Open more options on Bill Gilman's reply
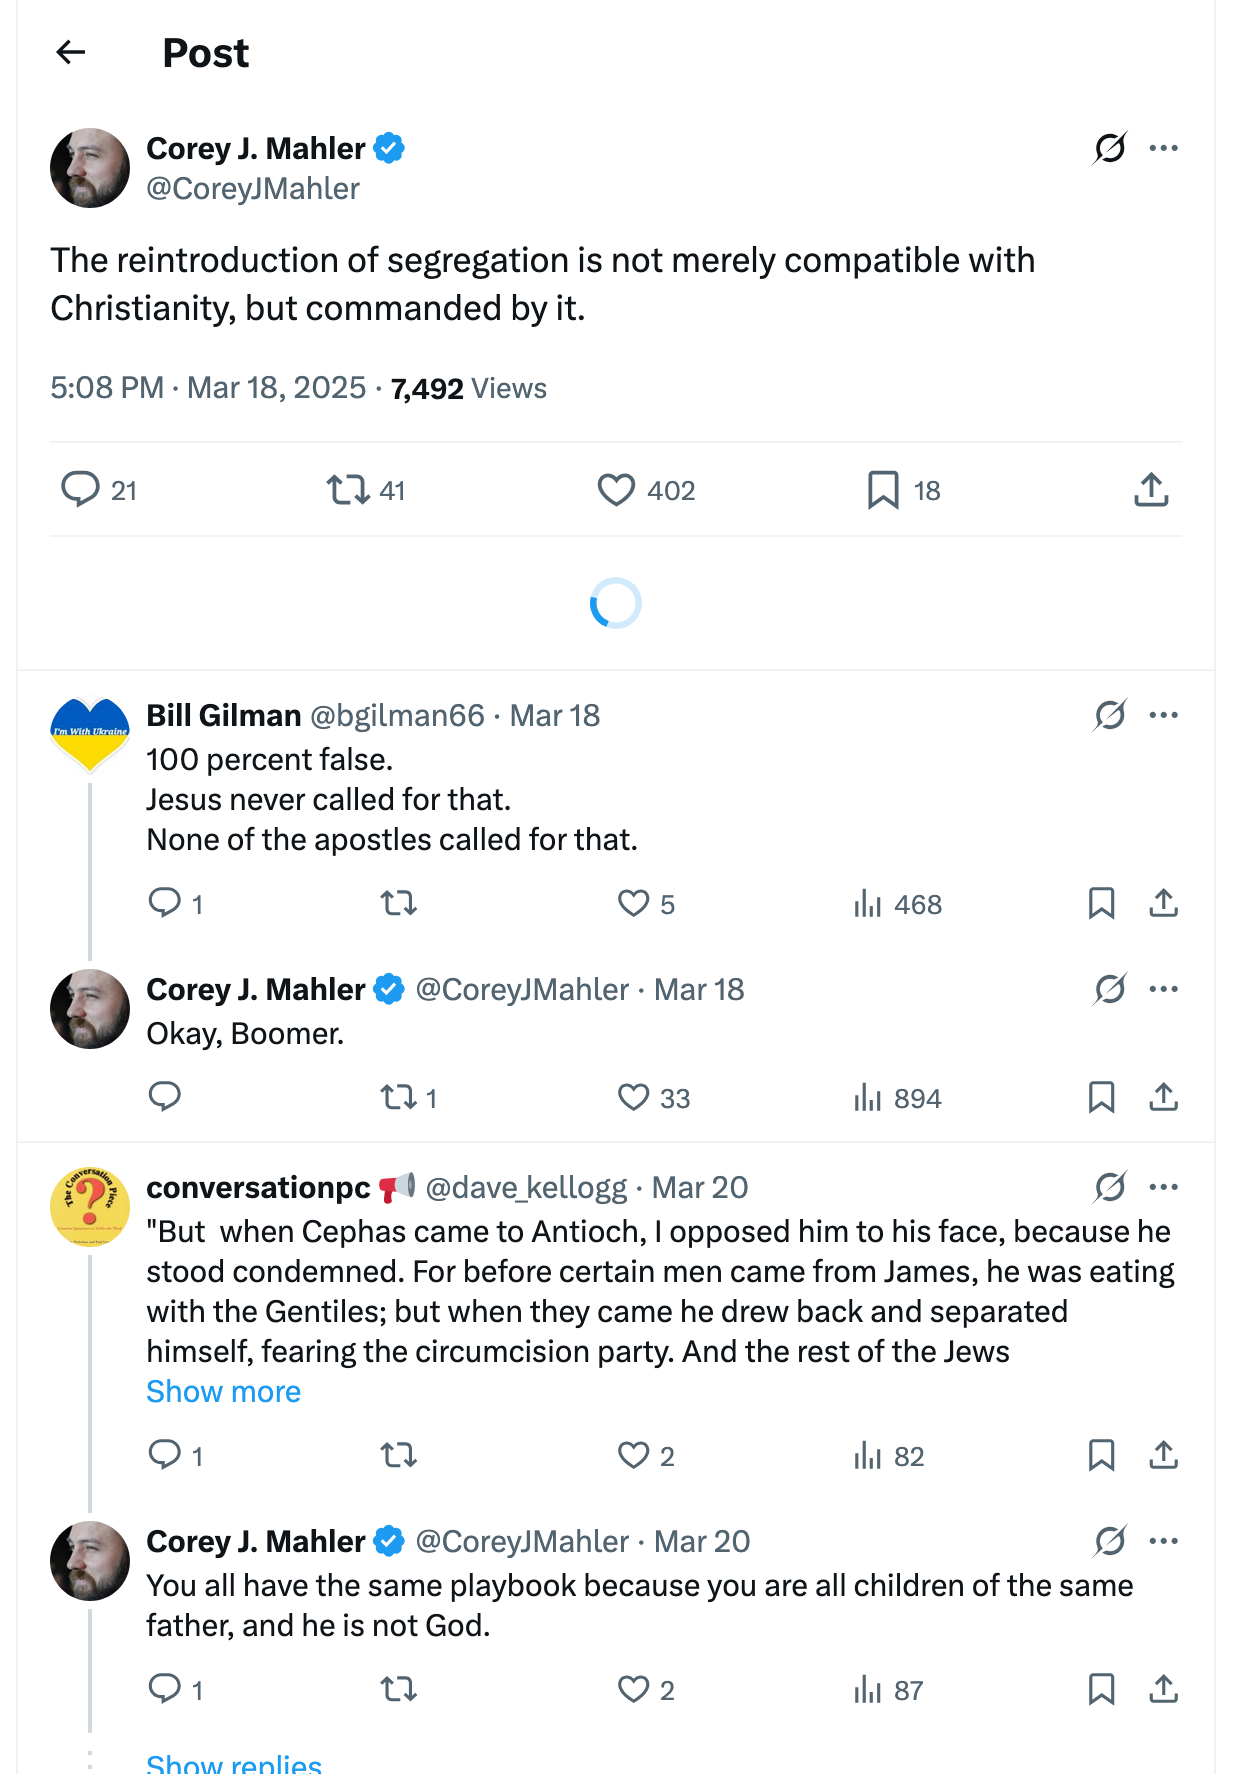Screen dimensions: 1243x1774 point(1164,715)
